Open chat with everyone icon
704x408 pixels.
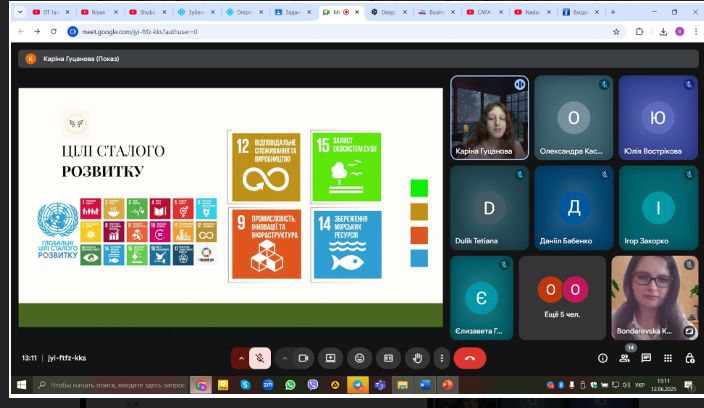coord(646,358)
